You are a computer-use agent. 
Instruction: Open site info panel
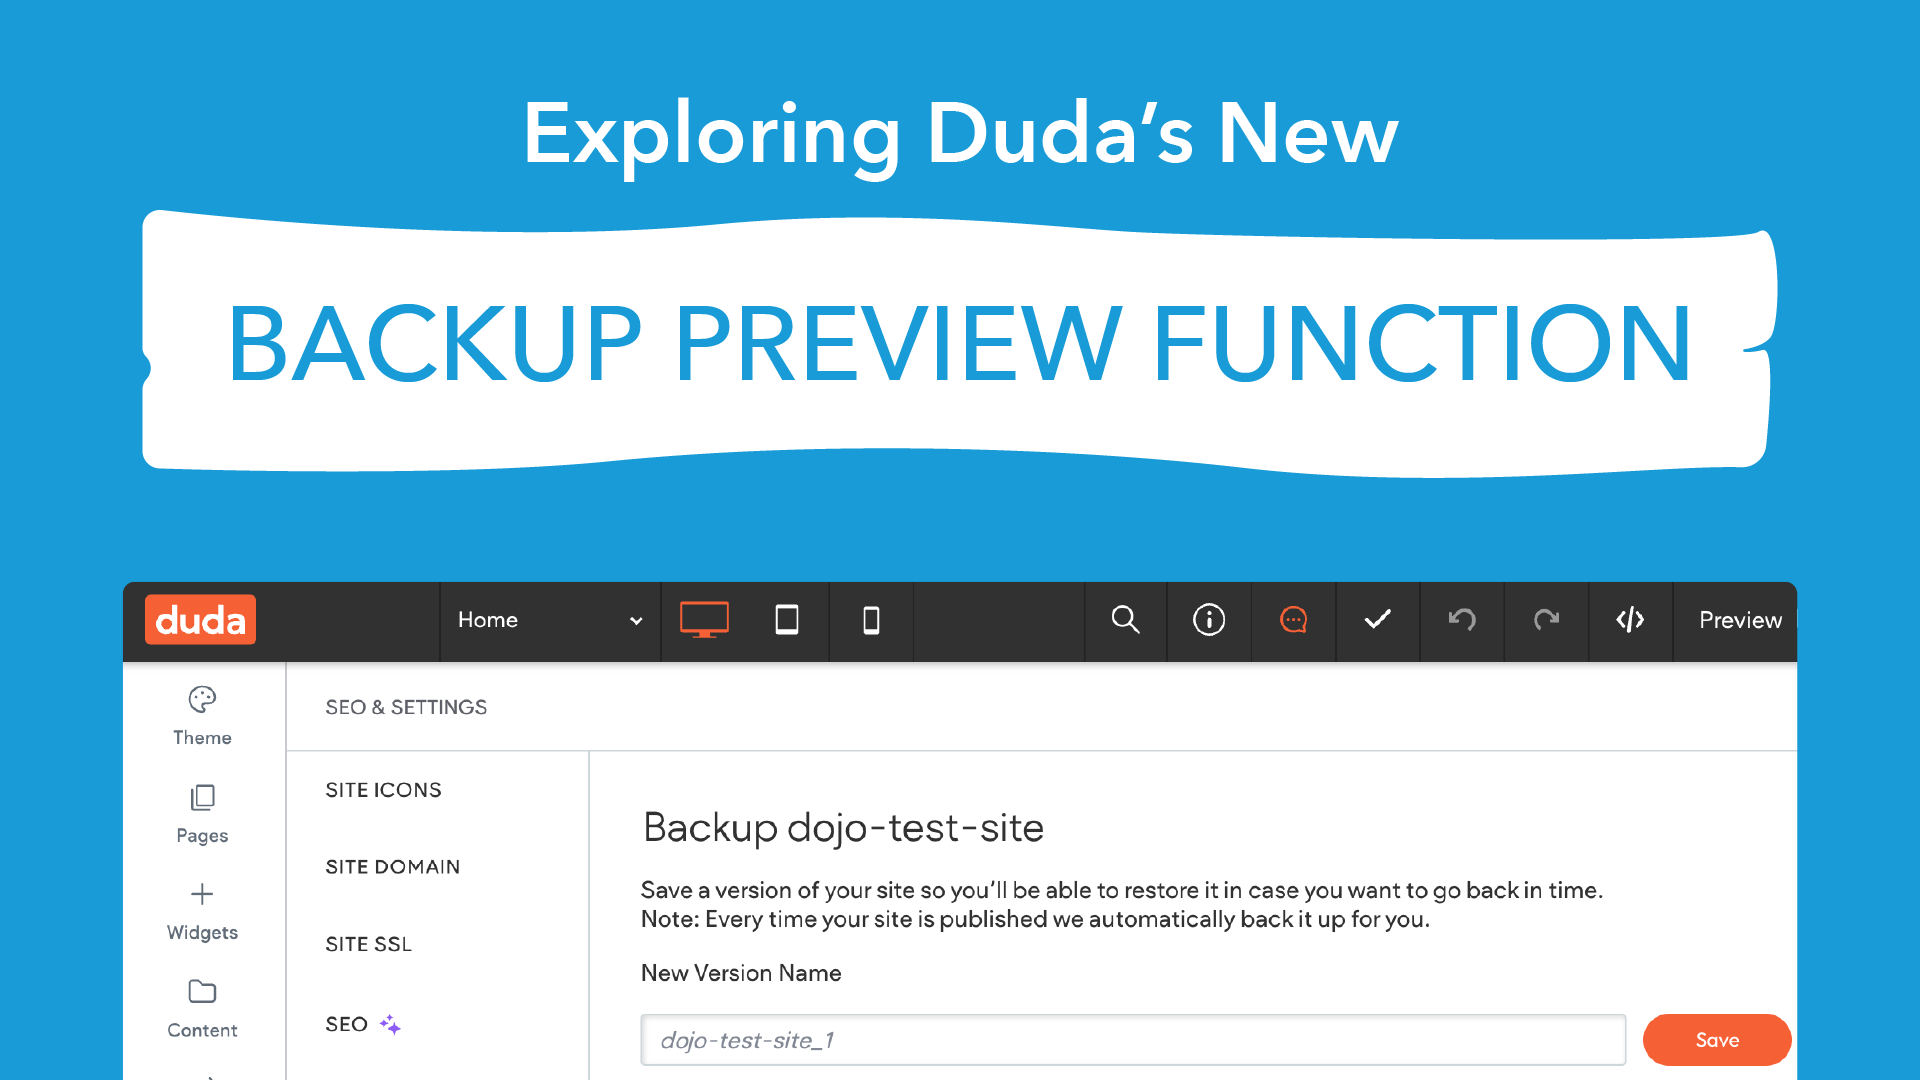[1208, 620]
